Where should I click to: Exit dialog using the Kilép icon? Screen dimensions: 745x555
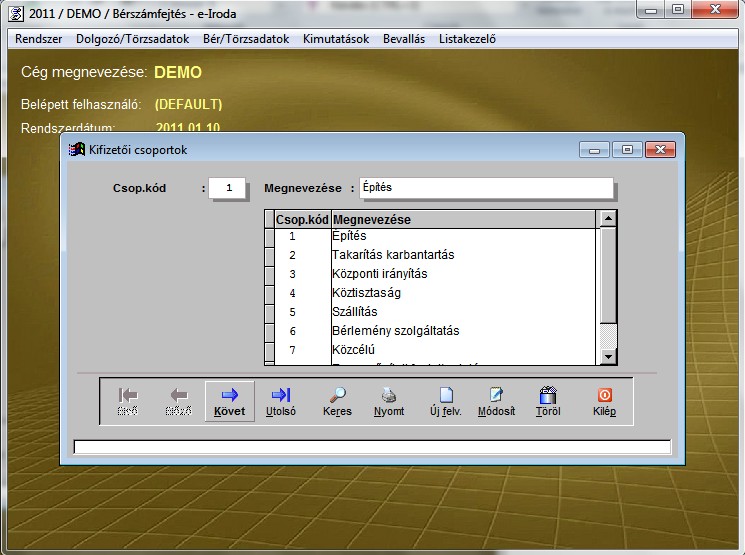click(x=604, y=401)
